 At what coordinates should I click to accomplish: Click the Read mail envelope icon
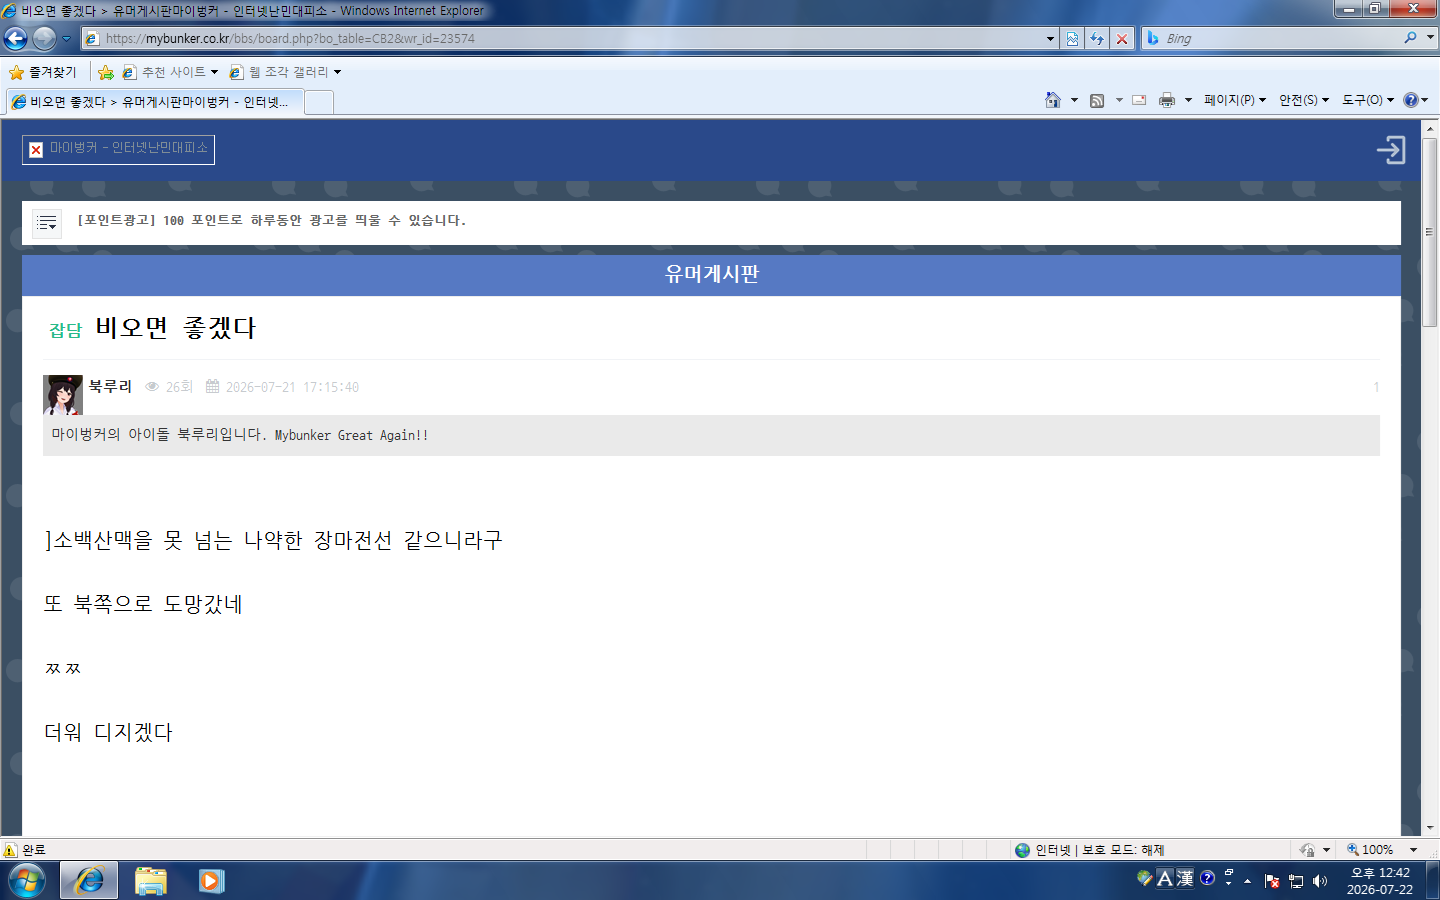[x=1139, y=100]
